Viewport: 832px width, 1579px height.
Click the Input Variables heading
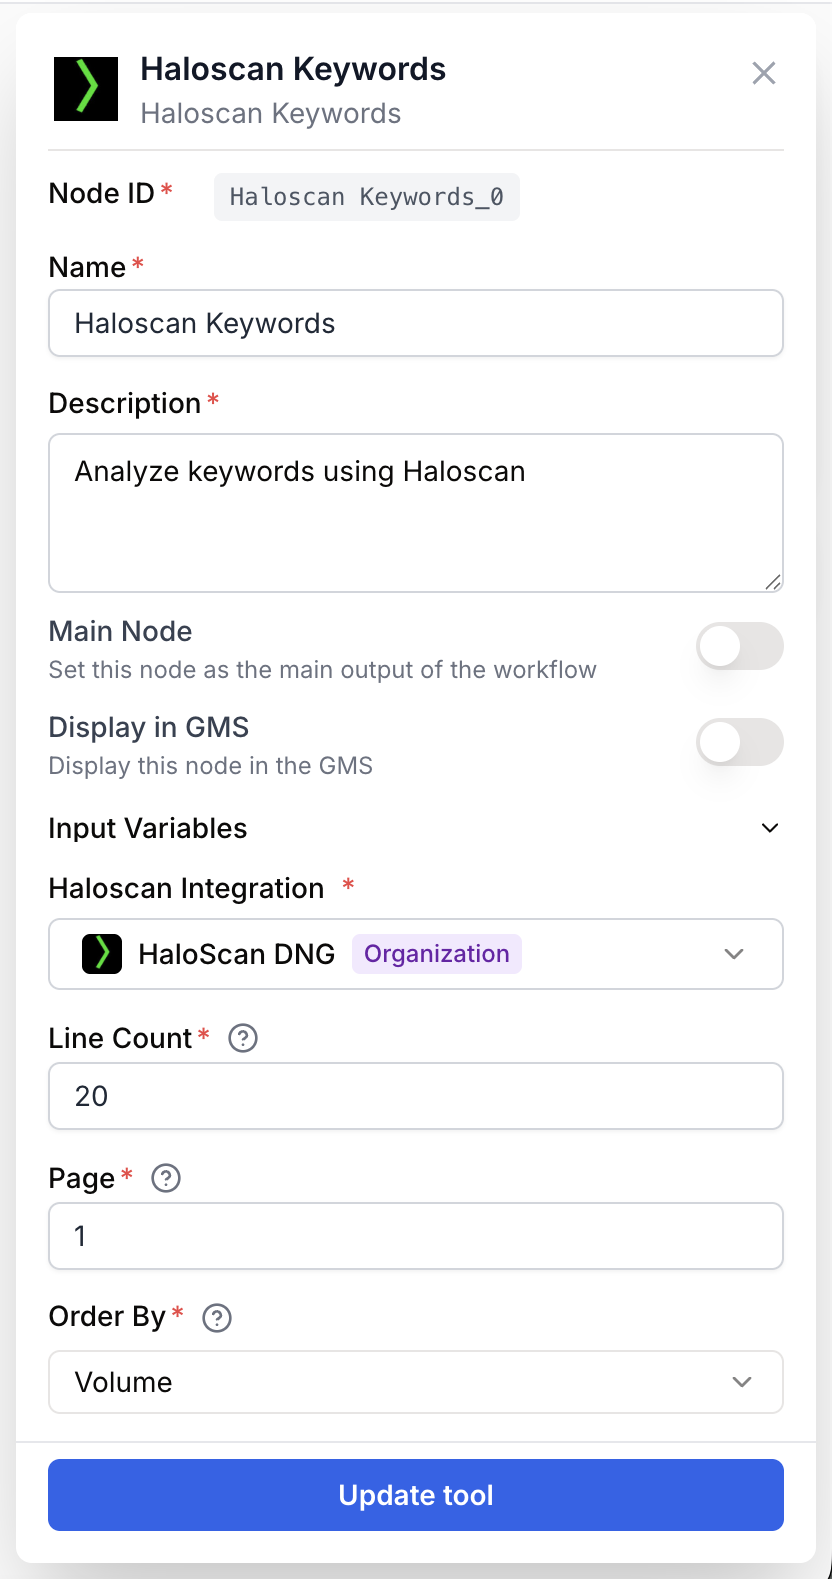[x=148, y=828]
